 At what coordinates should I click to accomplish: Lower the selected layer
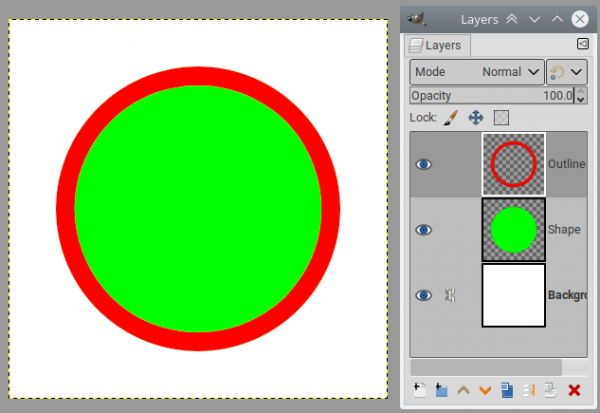point(485,390)
